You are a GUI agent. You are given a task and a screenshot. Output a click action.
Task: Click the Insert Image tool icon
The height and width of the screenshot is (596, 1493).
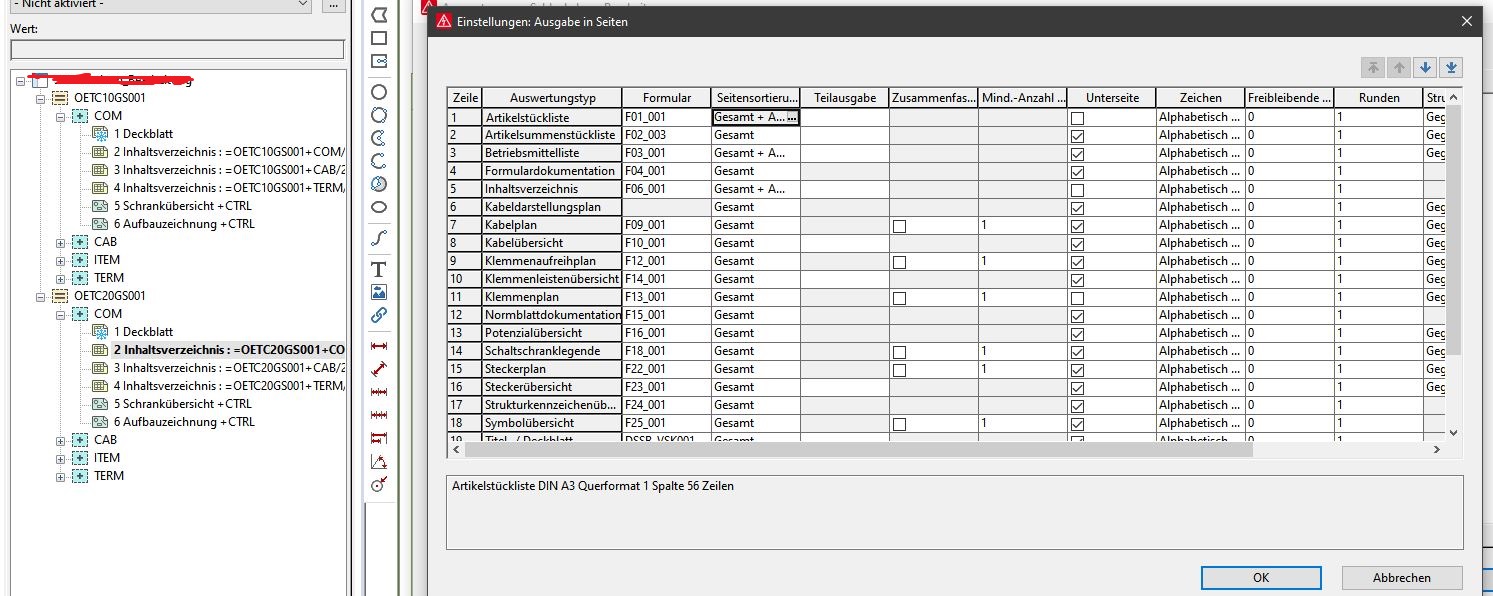379,292
